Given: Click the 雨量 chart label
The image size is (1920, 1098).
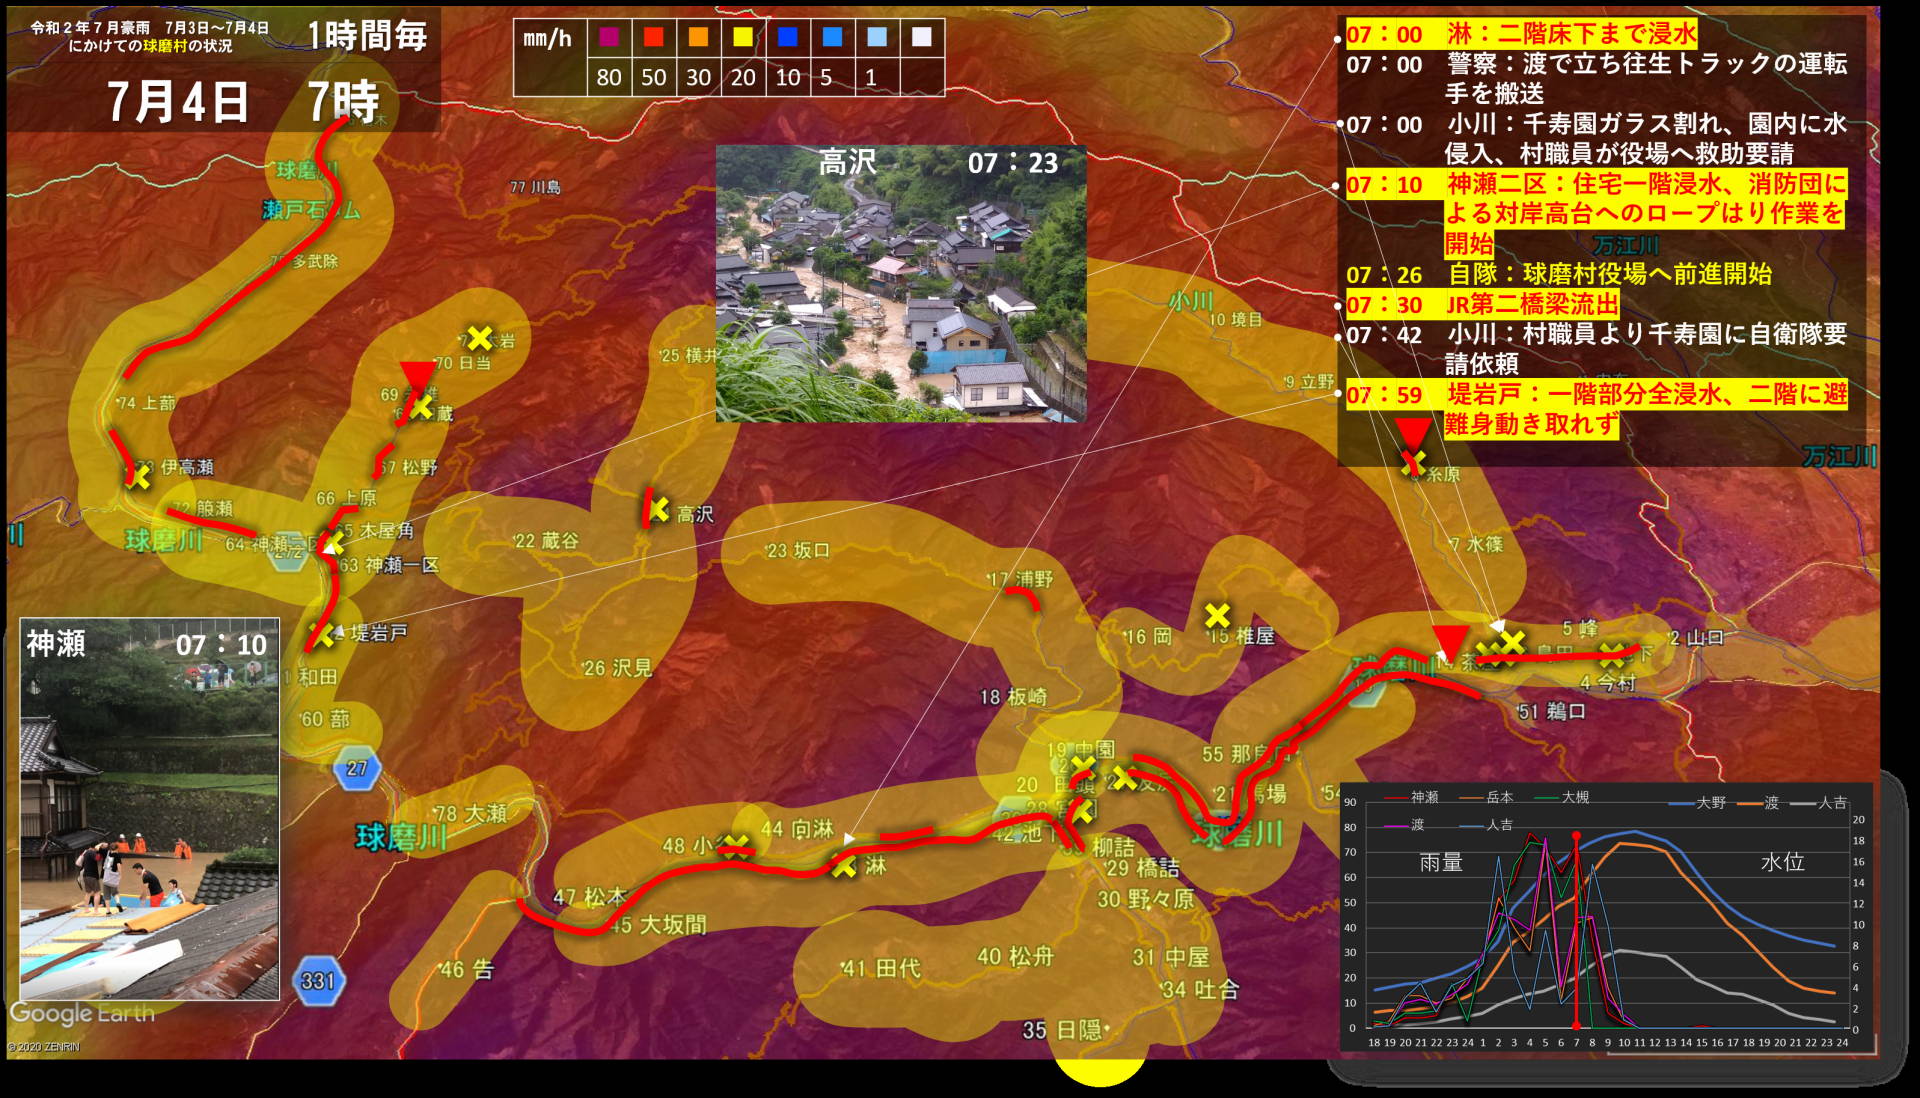Looking at the screenshot, I should (x=1441, y=862).
